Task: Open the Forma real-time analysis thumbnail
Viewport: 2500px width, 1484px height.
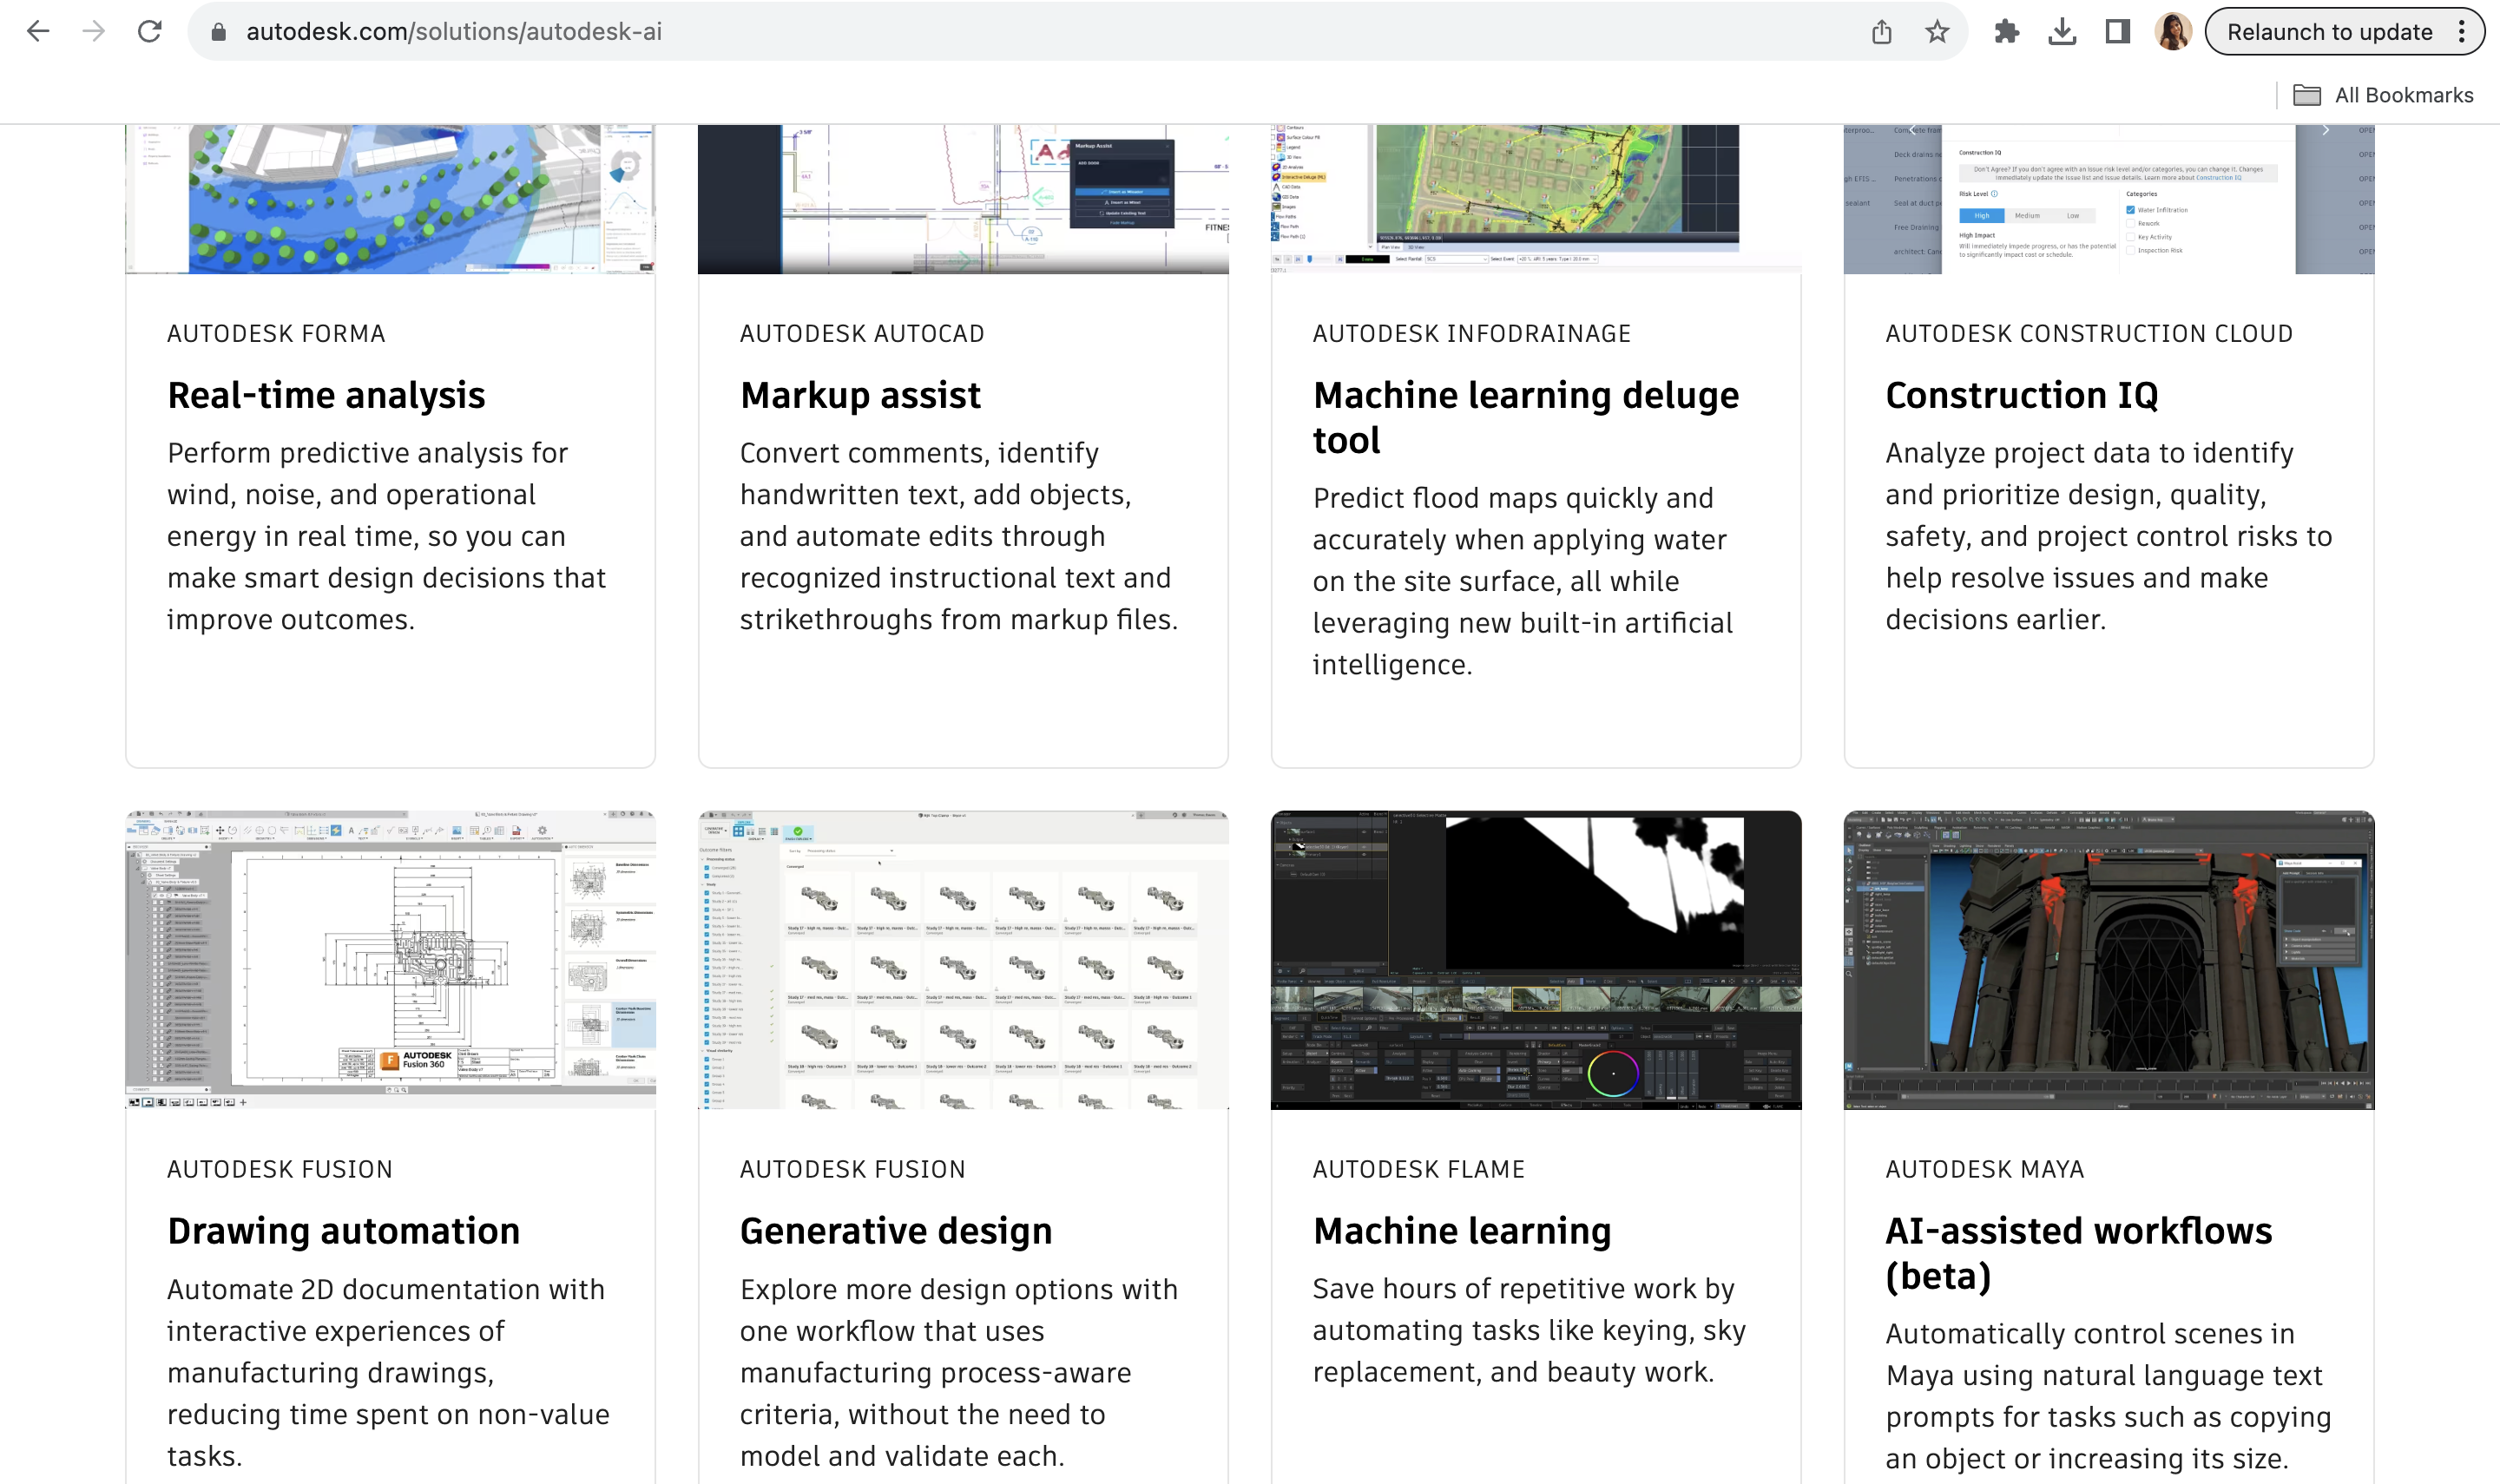Action: pyautogui.click(x=390, y=199)
